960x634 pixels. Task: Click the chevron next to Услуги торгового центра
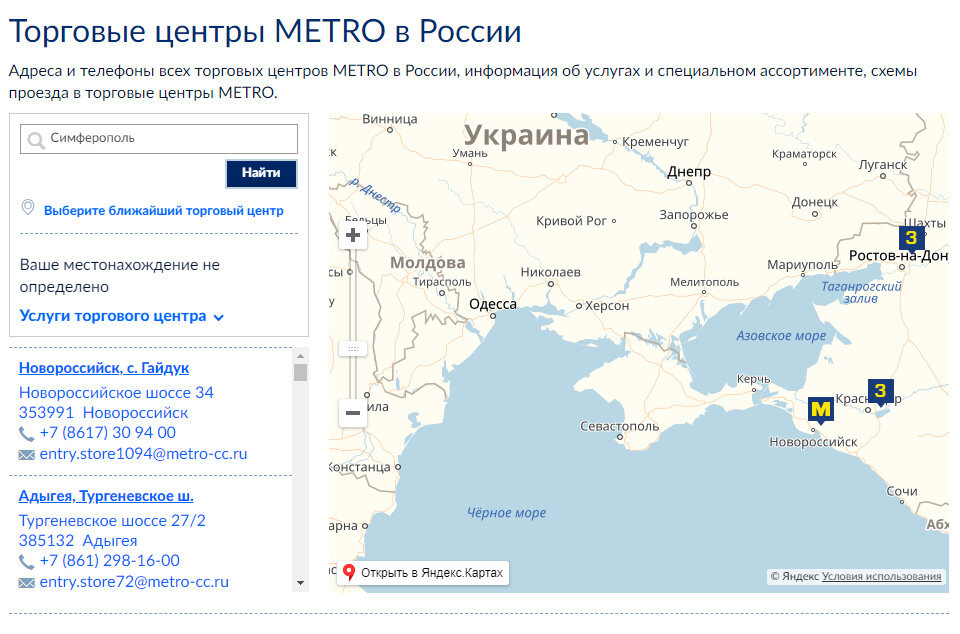click(x=218, y=317)
